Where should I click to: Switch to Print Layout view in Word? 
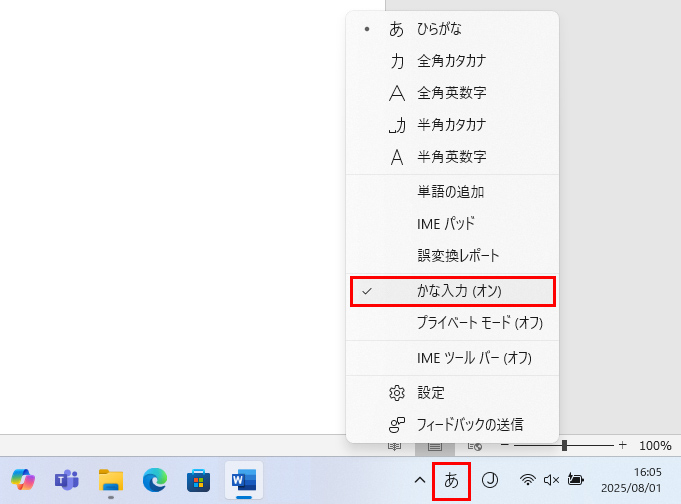click(435, 447)
